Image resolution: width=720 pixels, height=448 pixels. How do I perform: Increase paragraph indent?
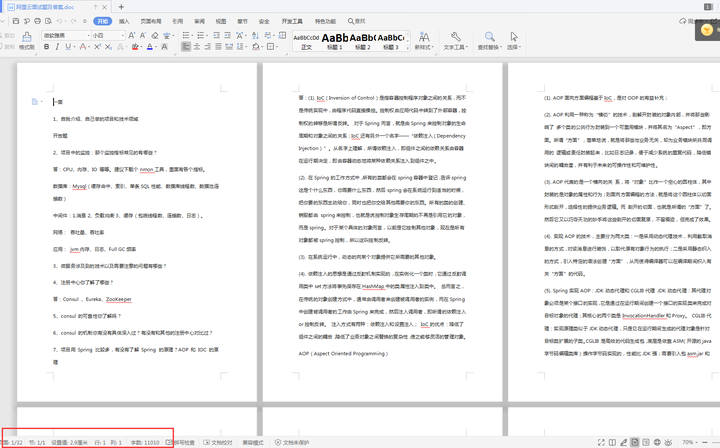pos(227,35)
